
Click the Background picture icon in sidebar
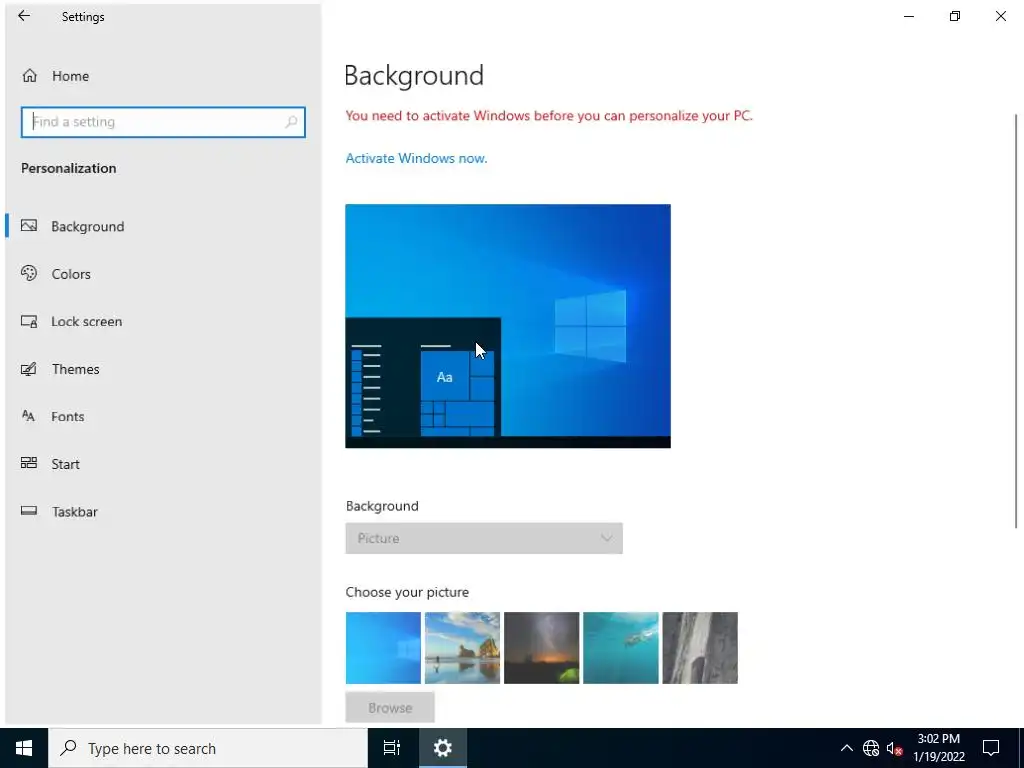click(29, 226)
